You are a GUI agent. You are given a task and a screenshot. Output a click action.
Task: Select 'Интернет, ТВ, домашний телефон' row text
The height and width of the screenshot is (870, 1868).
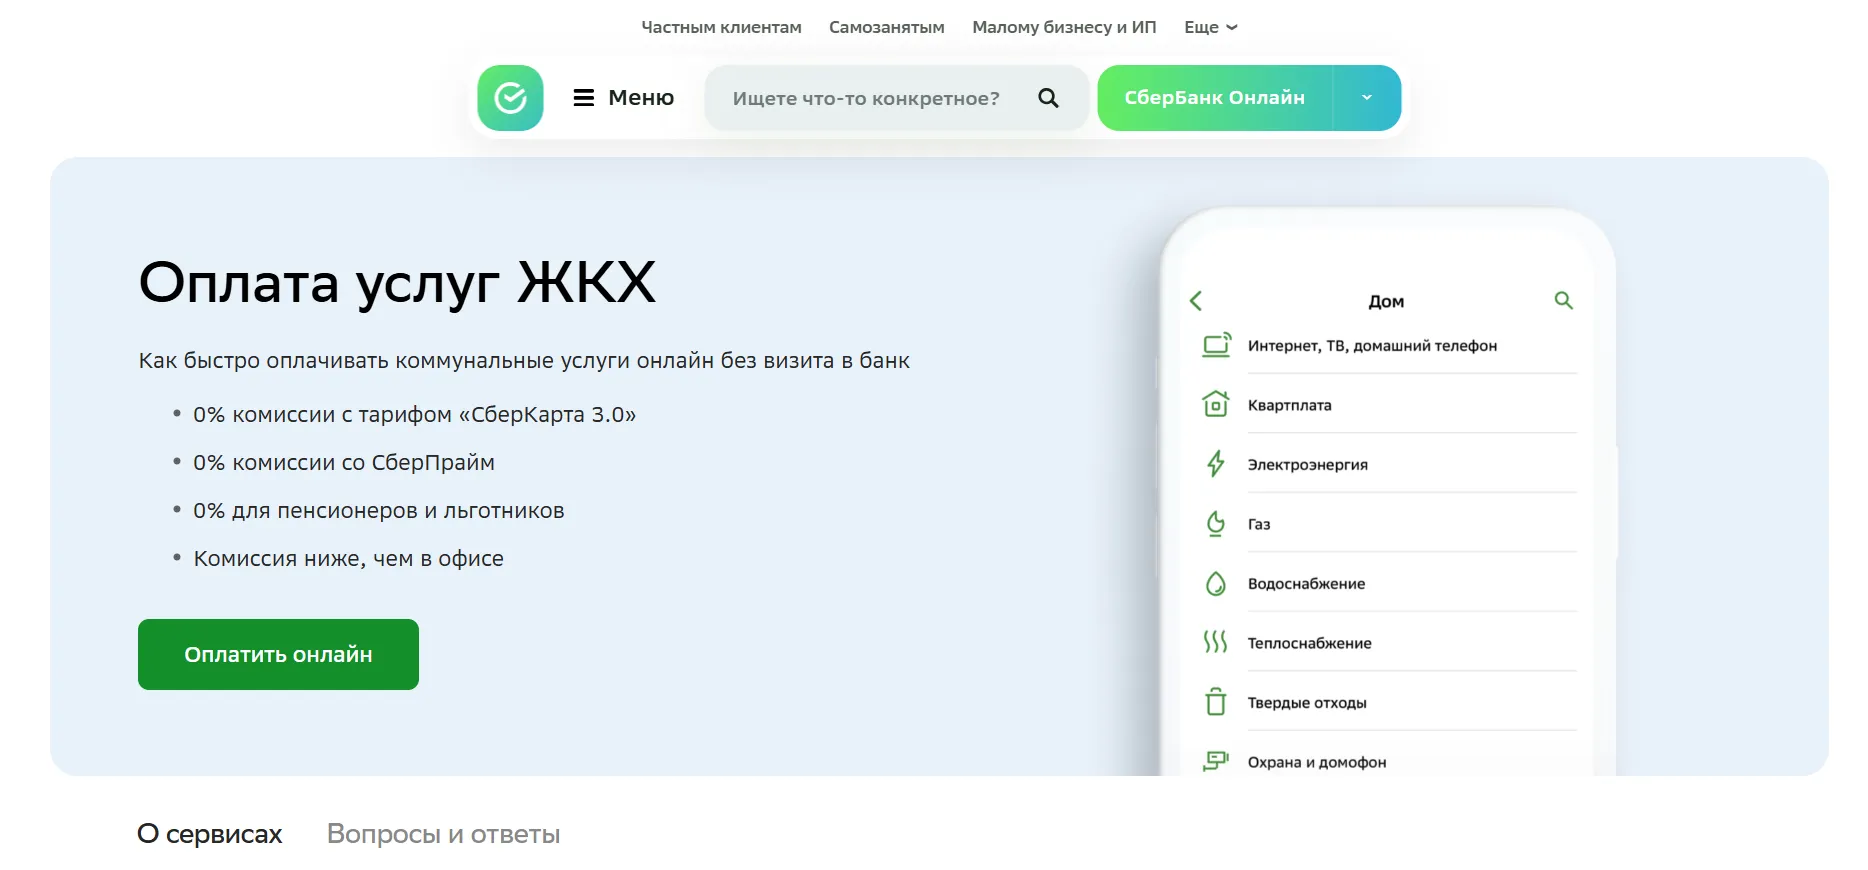(1372, 346)
